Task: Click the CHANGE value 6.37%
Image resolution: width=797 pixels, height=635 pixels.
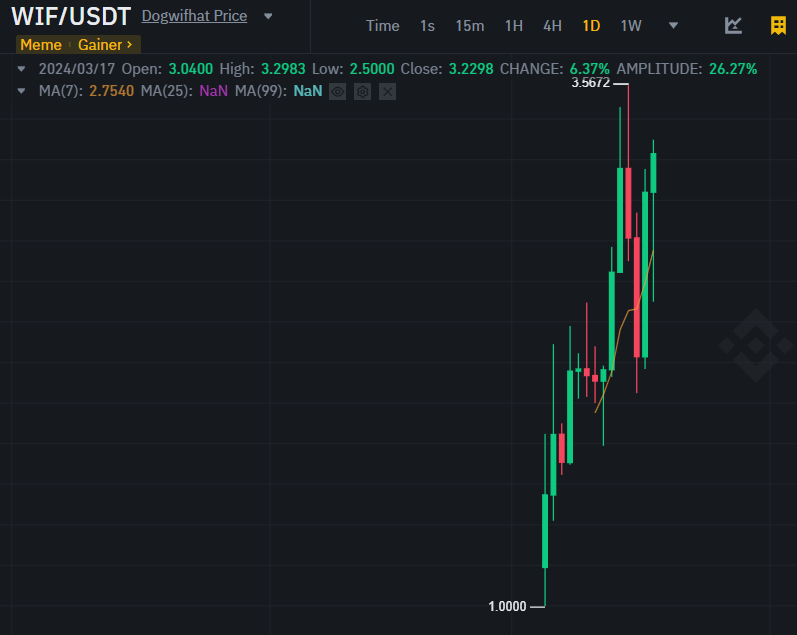Action: tap(590, 69)
